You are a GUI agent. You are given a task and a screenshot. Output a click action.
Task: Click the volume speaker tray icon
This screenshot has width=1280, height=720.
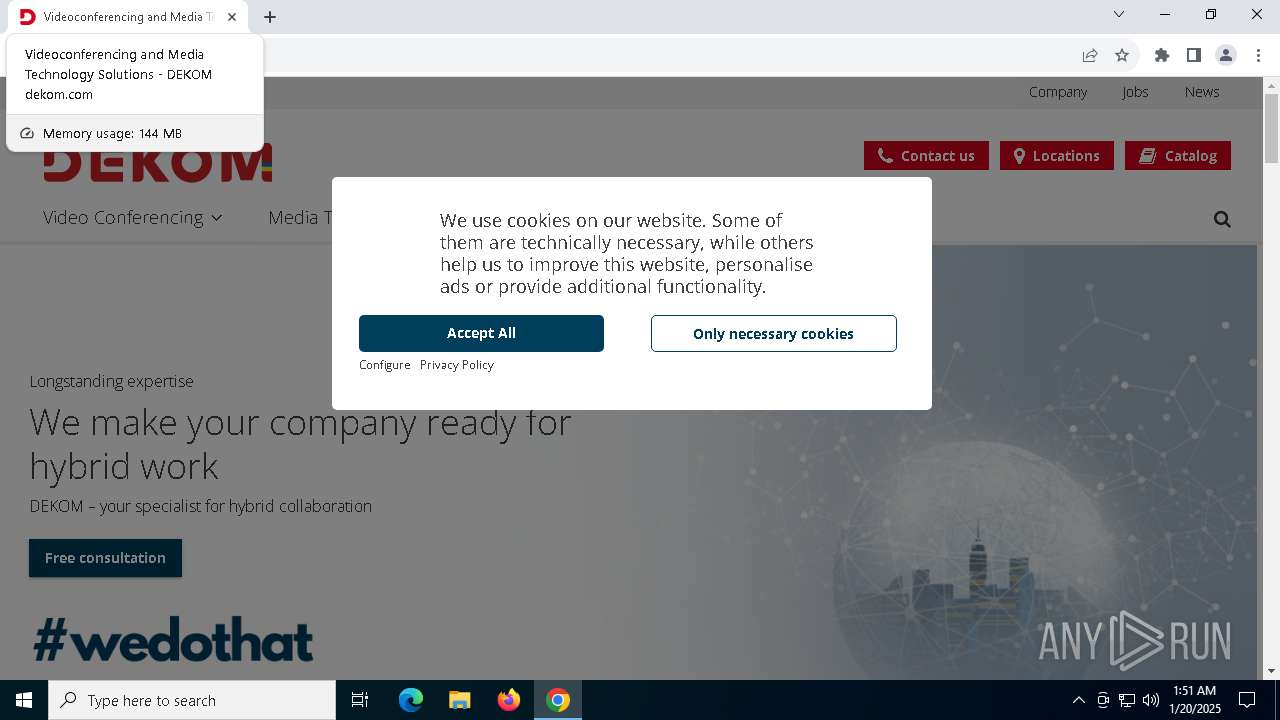pos(1150,700)
